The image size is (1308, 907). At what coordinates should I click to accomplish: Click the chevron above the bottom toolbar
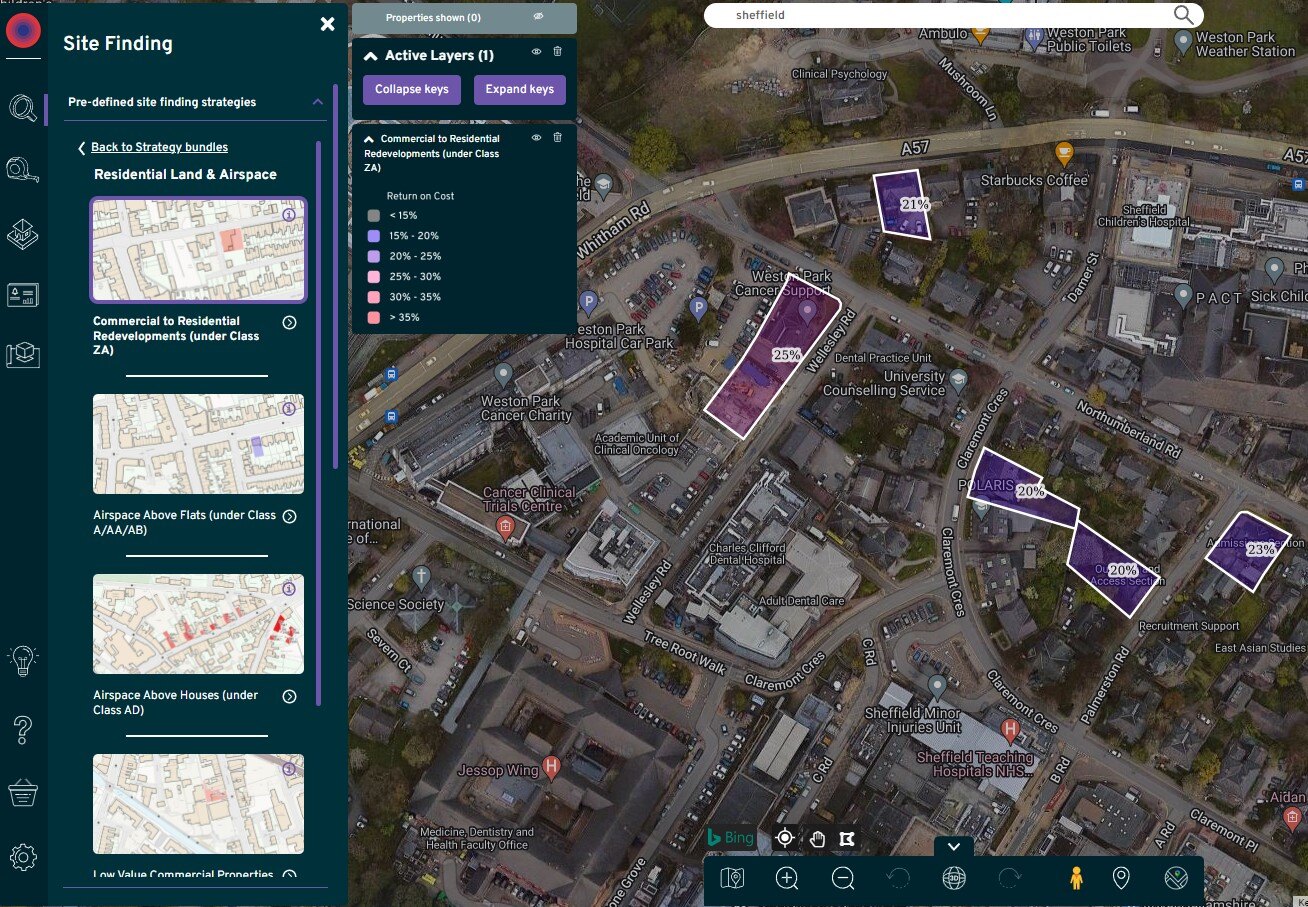(954, 846)
